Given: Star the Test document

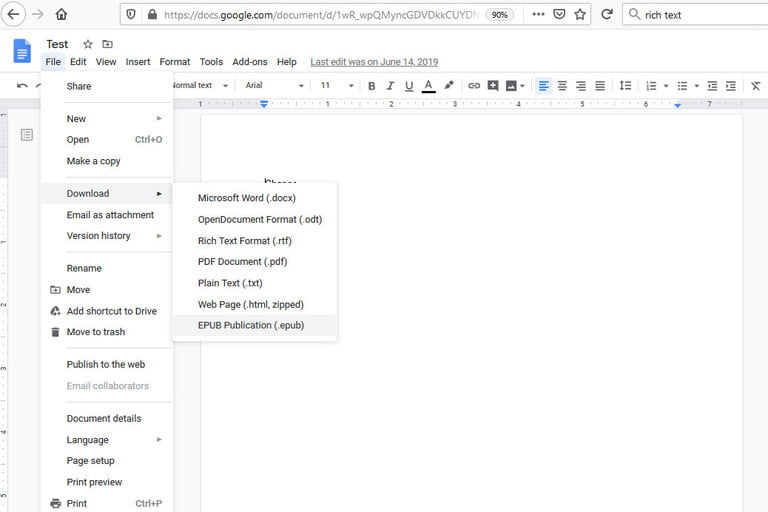Looking at the screenshot, I should [x=88, y=44].
